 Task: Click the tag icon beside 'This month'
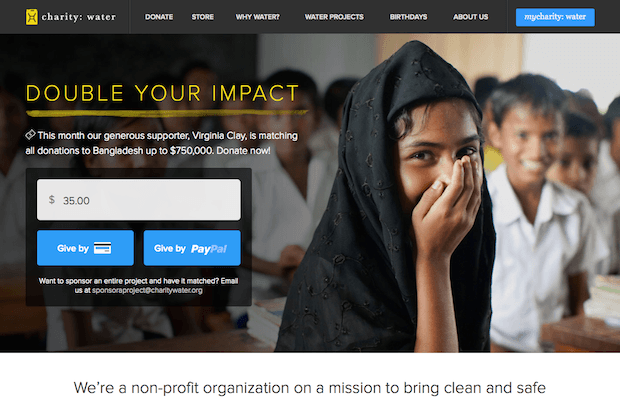30,135
